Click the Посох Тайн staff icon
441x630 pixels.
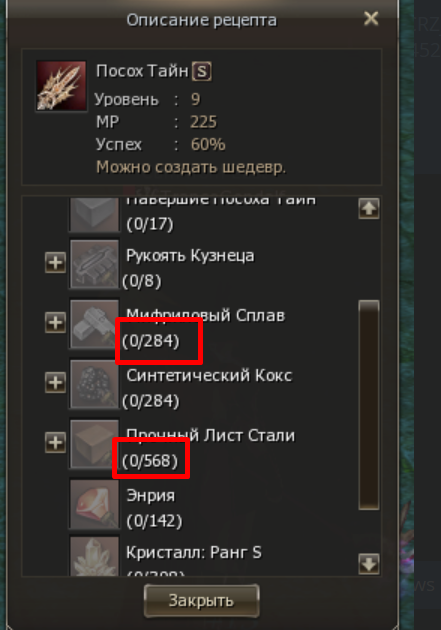click(61, 86)
